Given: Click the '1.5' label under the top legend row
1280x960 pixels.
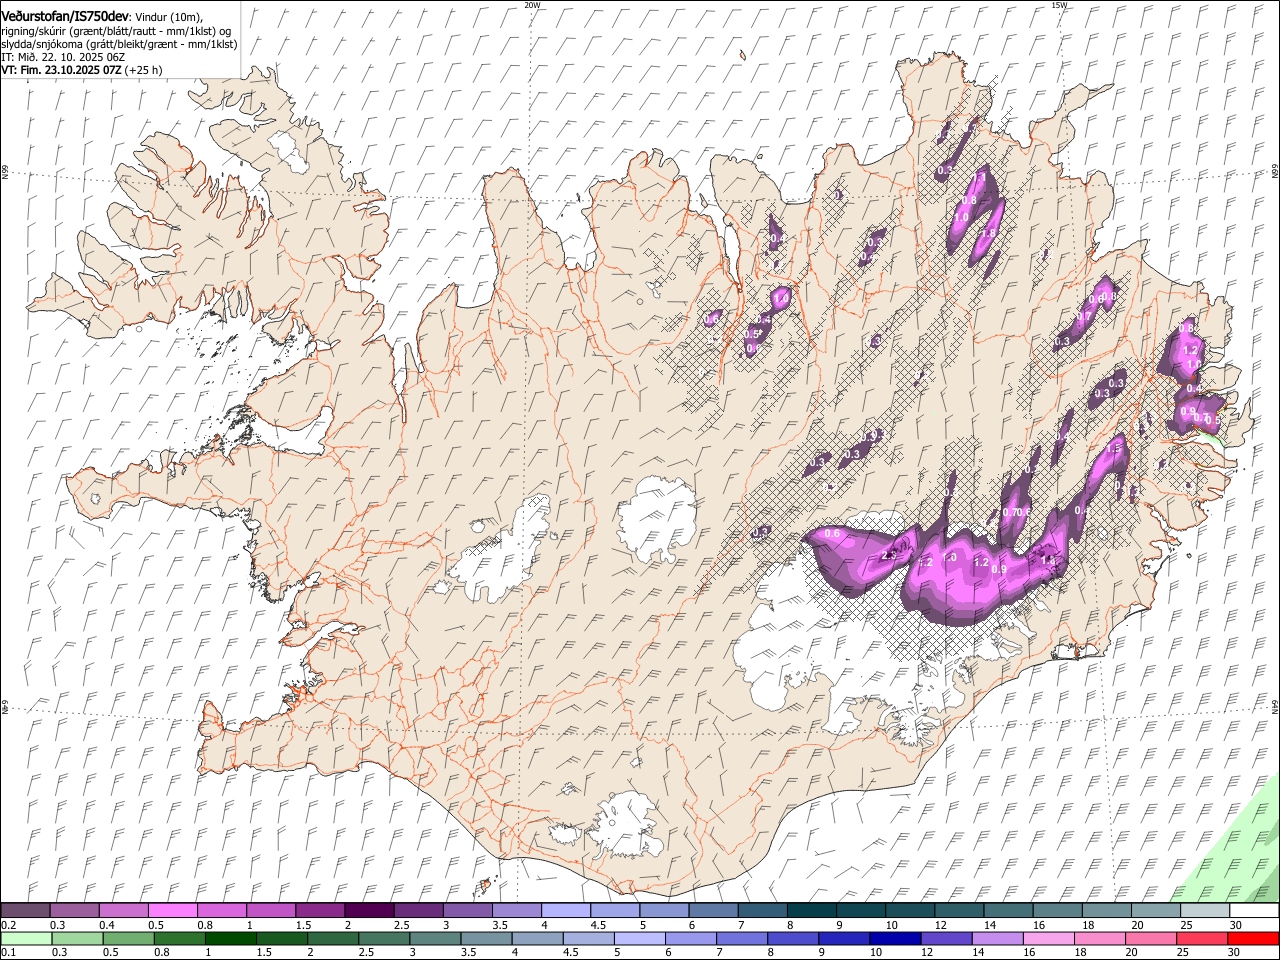Looking at the screenshot, I should click(x=303, y=924).
